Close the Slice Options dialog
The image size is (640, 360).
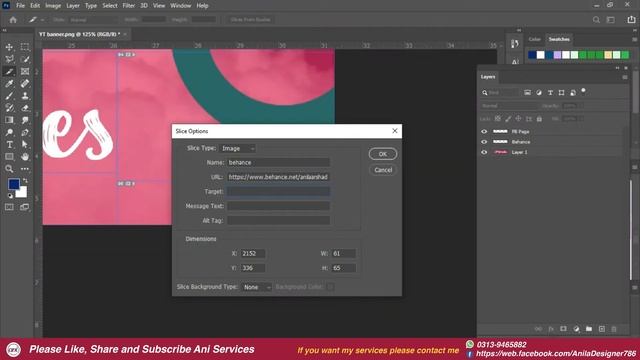point(394,131)
